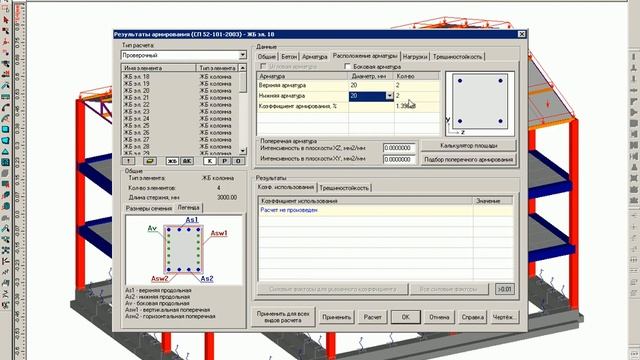Click Подбор поперечного армирования button
Viewport: 640px width, 360px height.
click(469, 160)
